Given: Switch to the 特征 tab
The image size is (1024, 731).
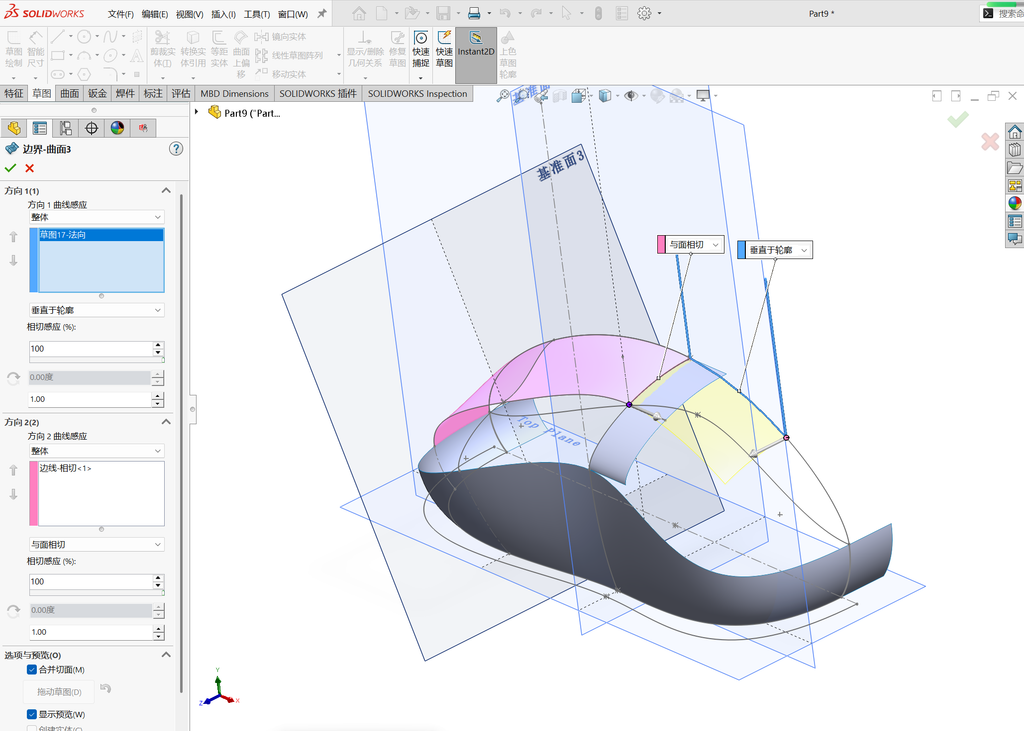Looking at the screenshot, I should (x=14, y=93).
